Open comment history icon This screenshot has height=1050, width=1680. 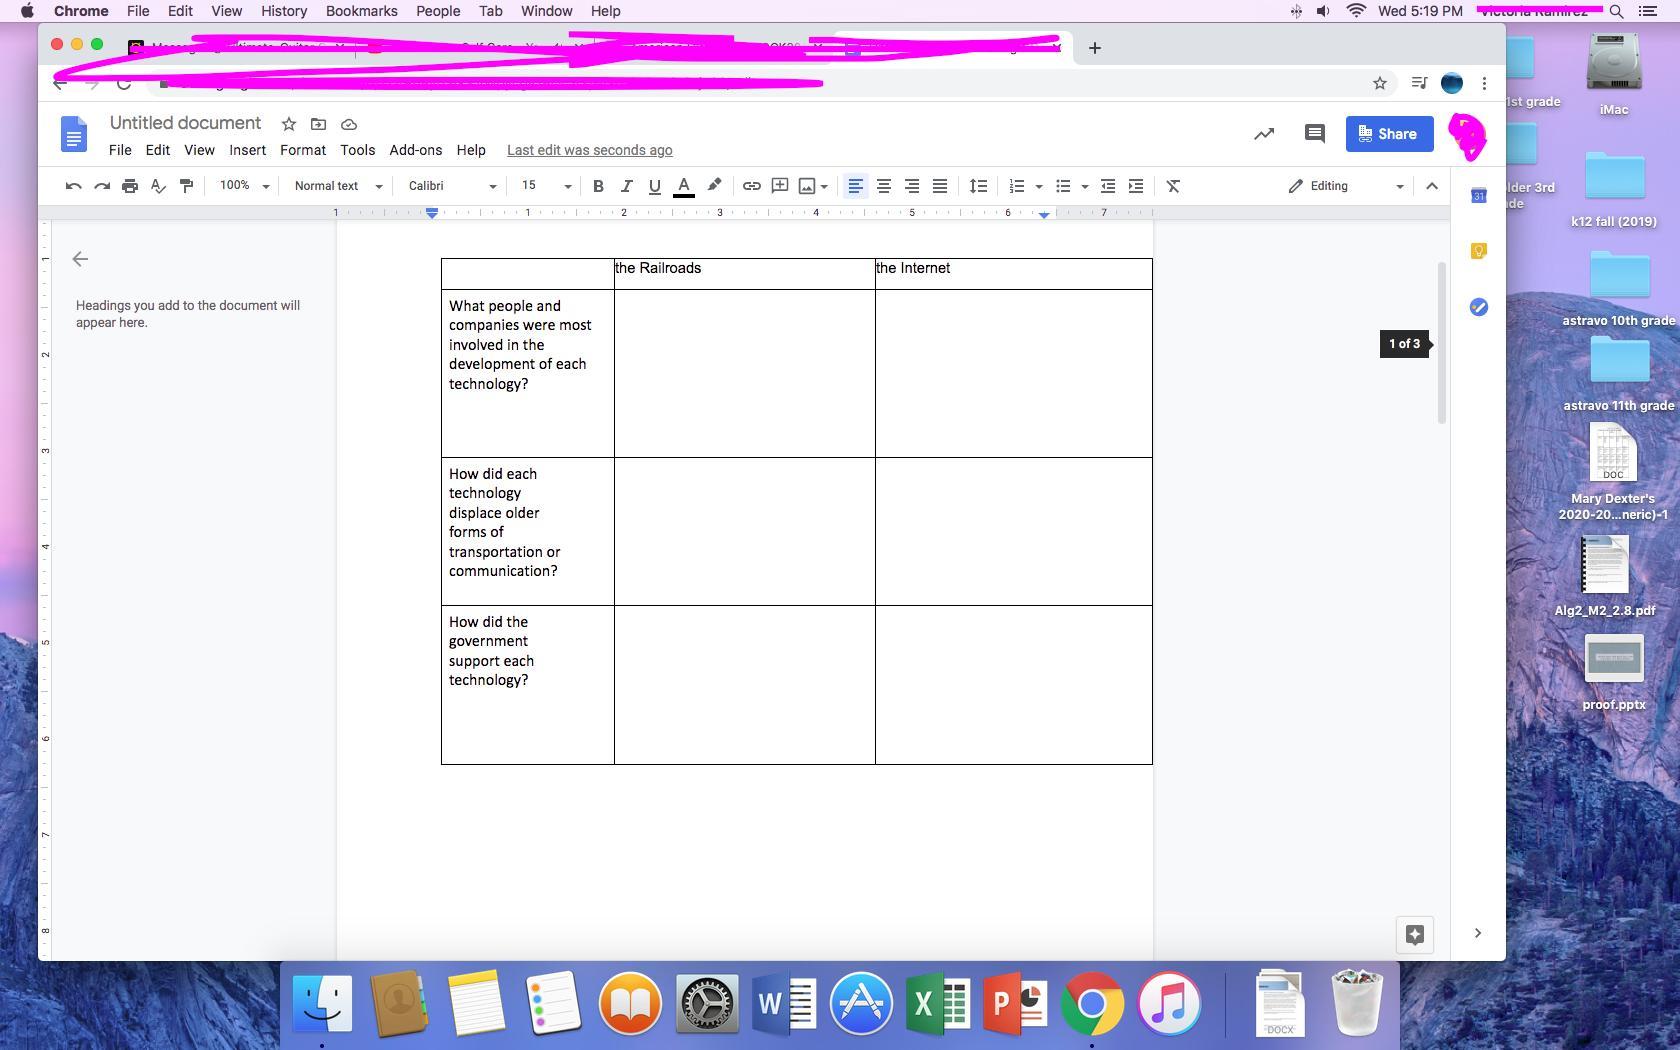pos(1315,134)
